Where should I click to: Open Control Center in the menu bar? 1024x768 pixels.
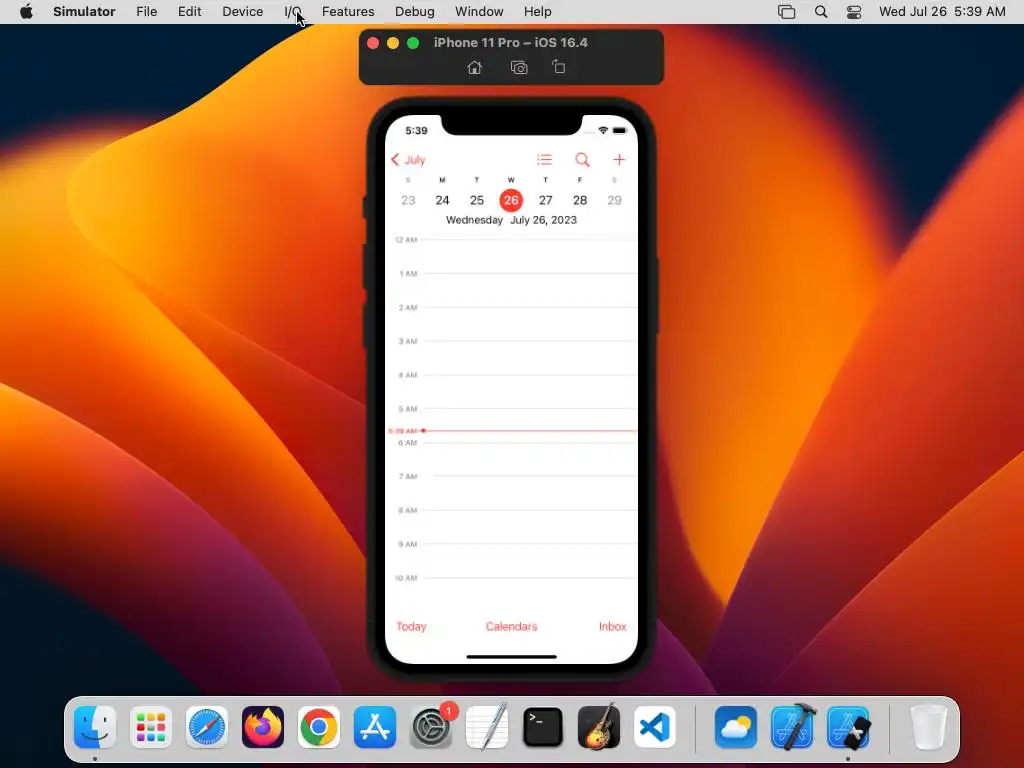click(854, 12)
